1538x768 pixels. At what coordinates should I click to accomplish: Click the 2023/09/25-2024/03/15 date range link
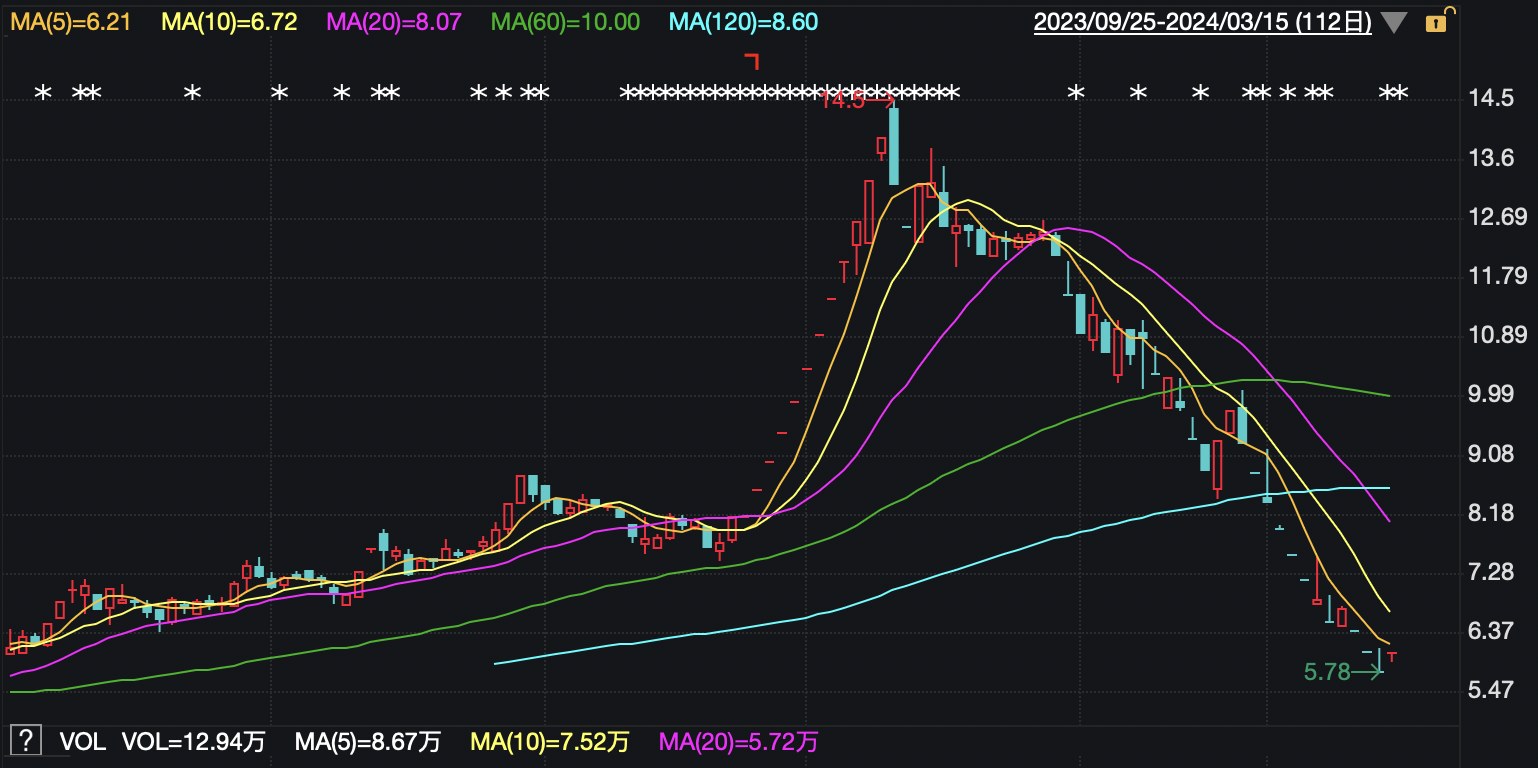pyautogui.click(x=1202, y=22)
